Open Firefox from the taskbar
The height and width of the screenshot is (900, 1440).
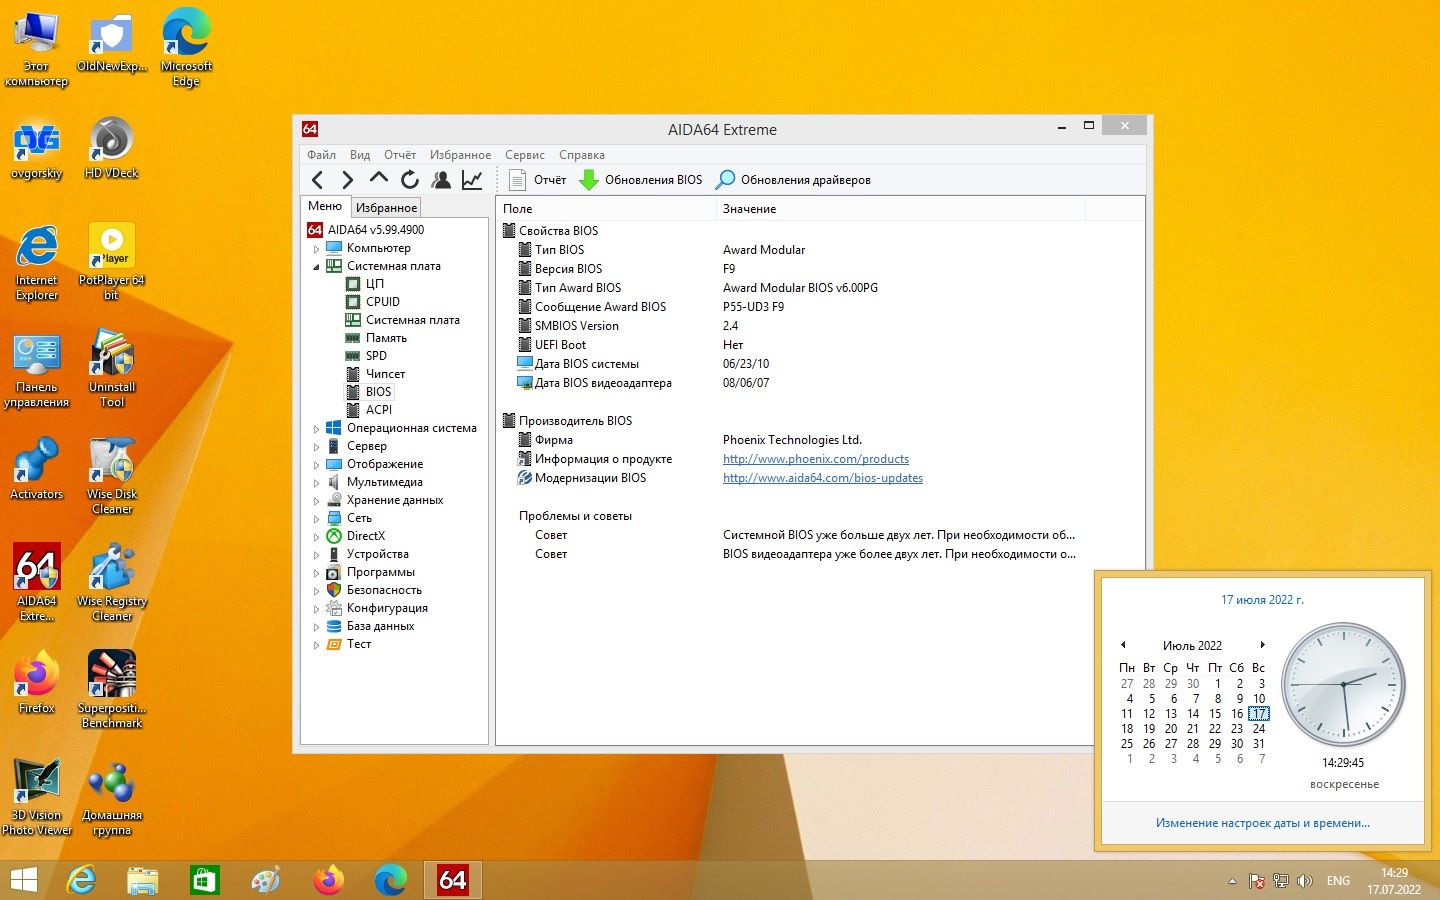pyautogui.click(x=328, y=880)
